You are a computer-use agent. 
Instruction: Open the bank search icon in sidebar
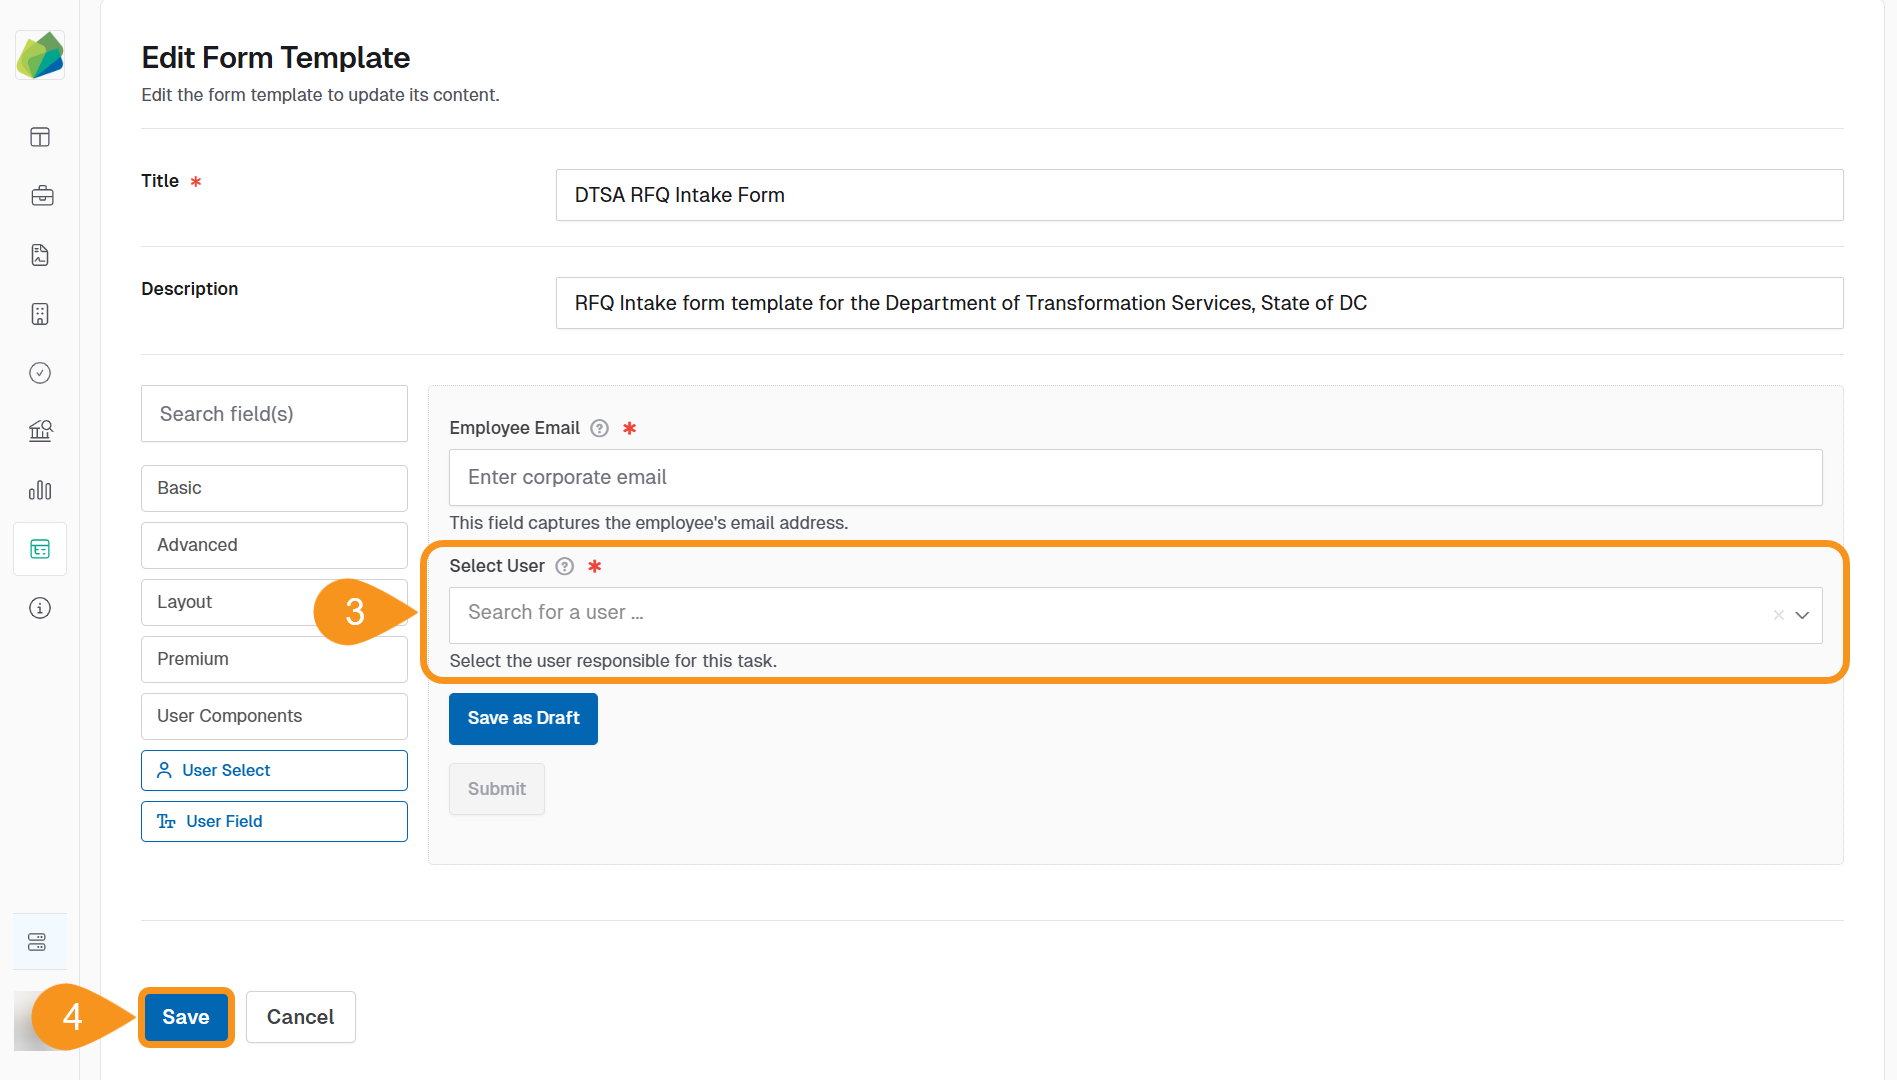40,431
